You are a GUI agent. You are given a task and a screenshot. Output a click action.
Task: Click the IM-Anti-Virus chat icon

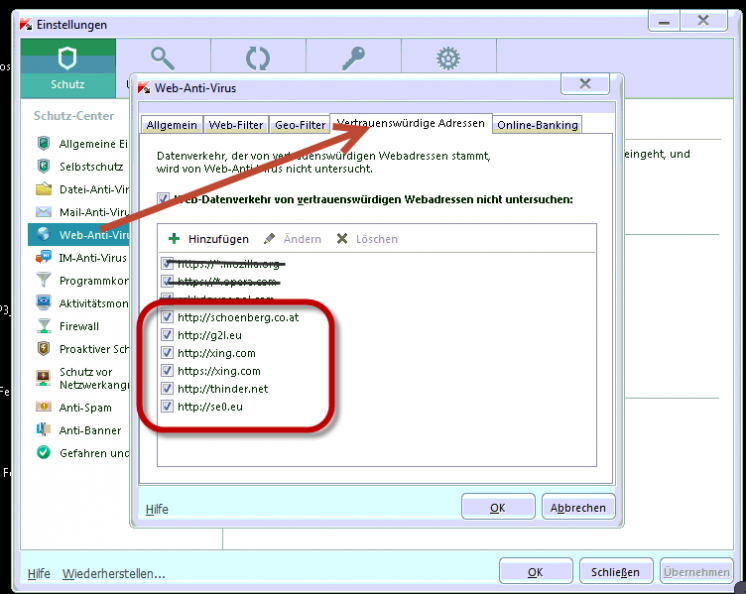click(x=44, y=257)
